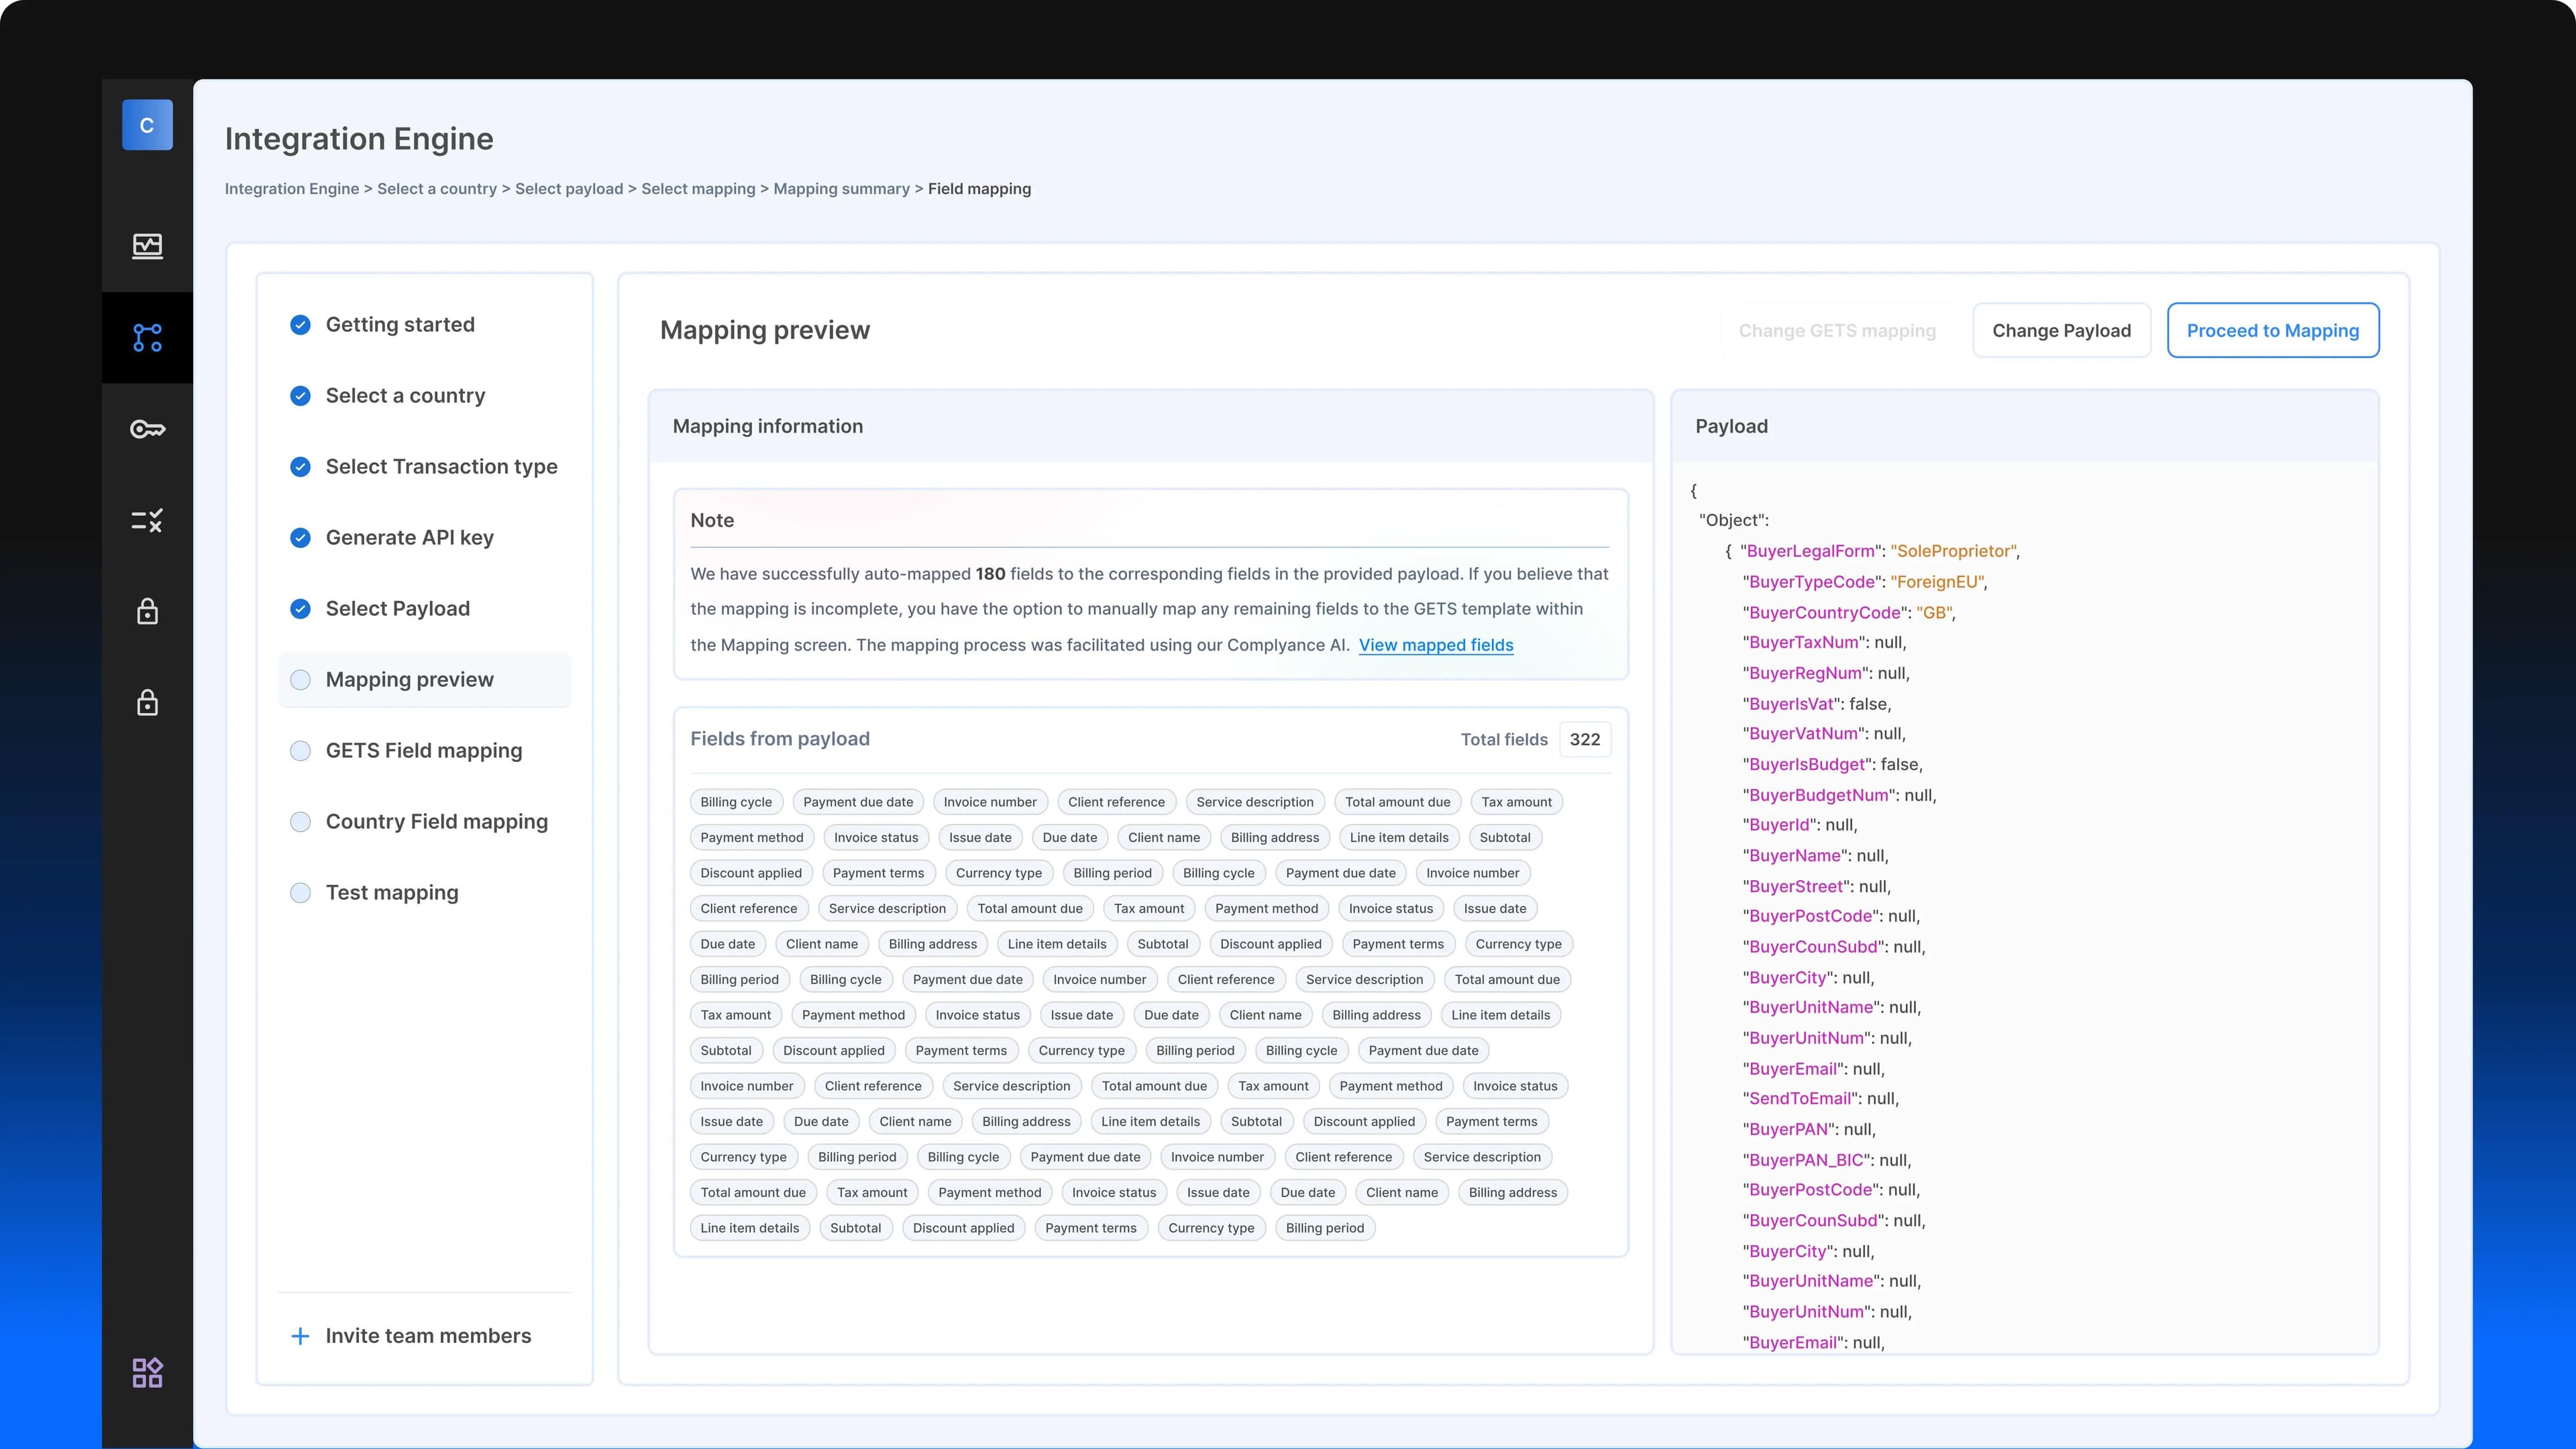The image size is (2576, 1449).
Task: Click the checkmark circle next to Getting started
Action: [301, 324]
